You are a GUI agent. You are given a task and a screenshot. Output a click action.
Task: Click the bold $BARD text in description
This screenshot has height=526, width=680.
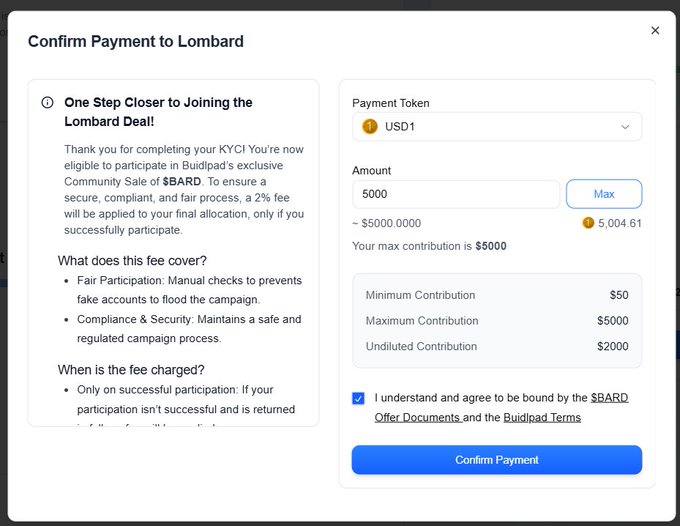(x=182, y=181)
